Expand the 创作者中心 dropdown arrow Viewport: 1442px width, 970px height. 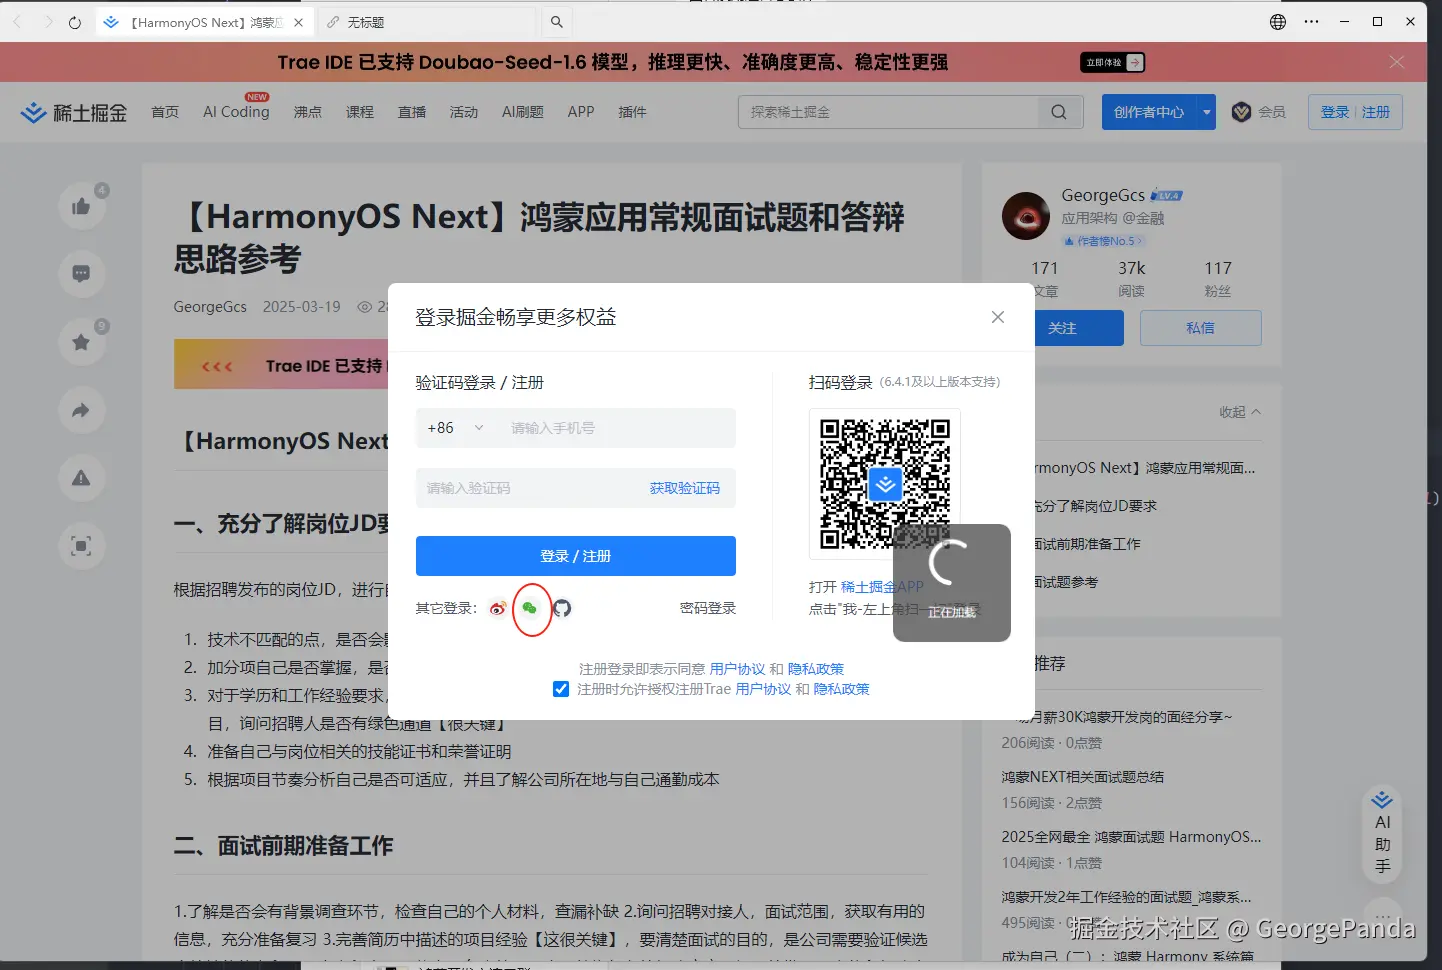click(1206, 112)
